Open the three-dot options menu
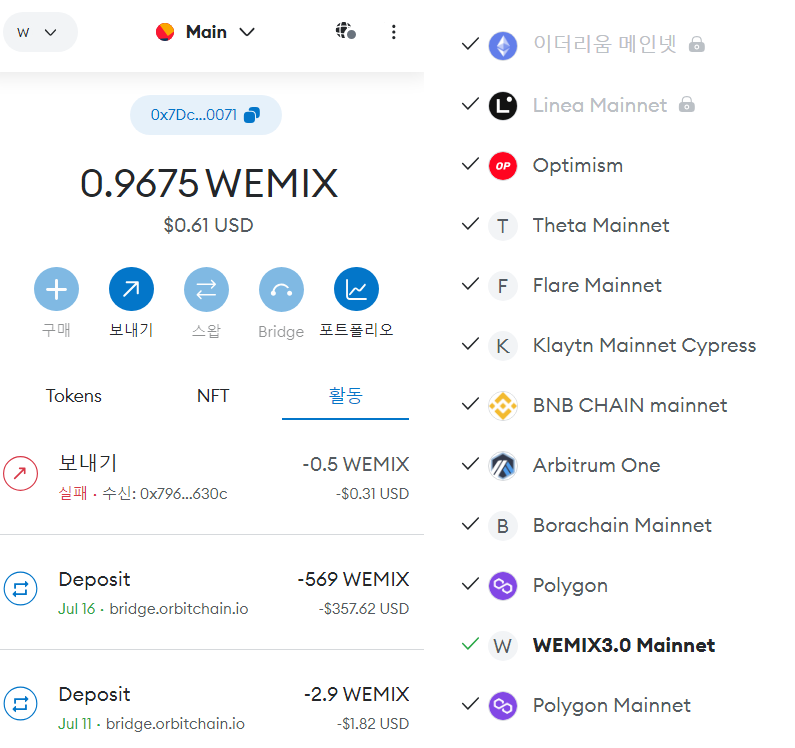This screenshot has height=748, width=795. (x=393, y=32)
